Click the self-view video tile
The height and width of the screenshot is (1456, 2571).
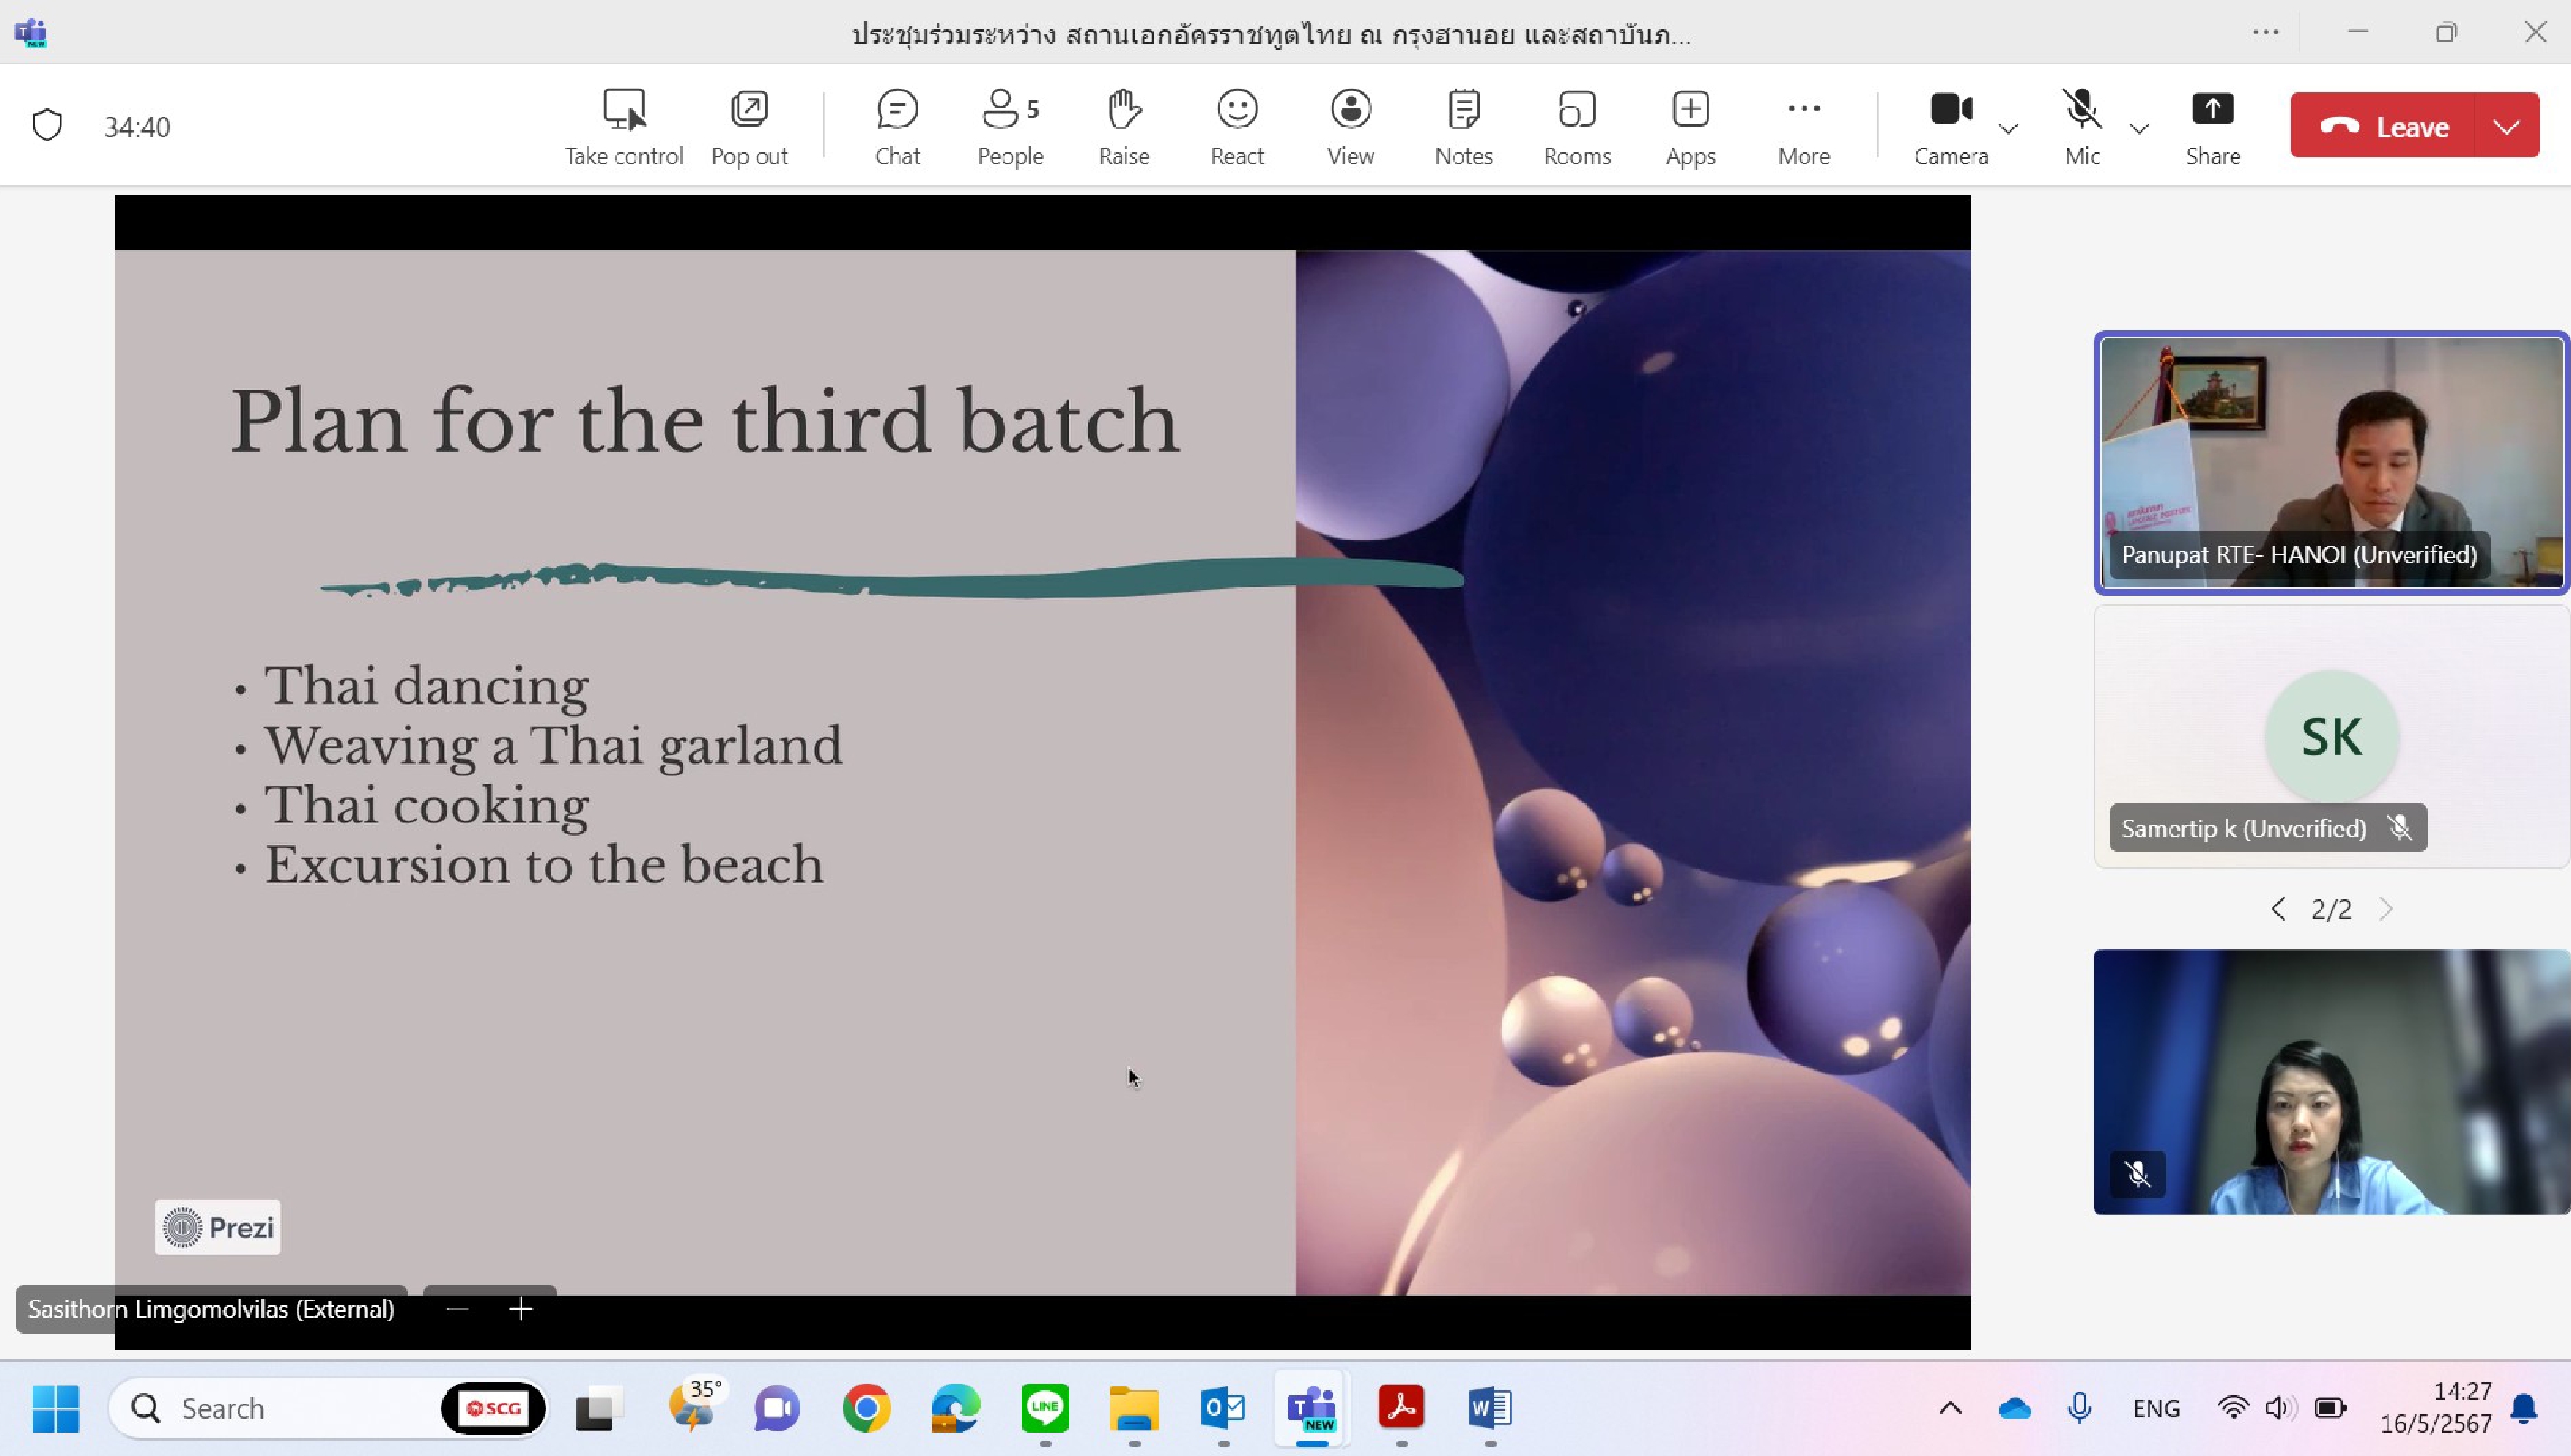pyautogui.click(x=2331, y=1082)
